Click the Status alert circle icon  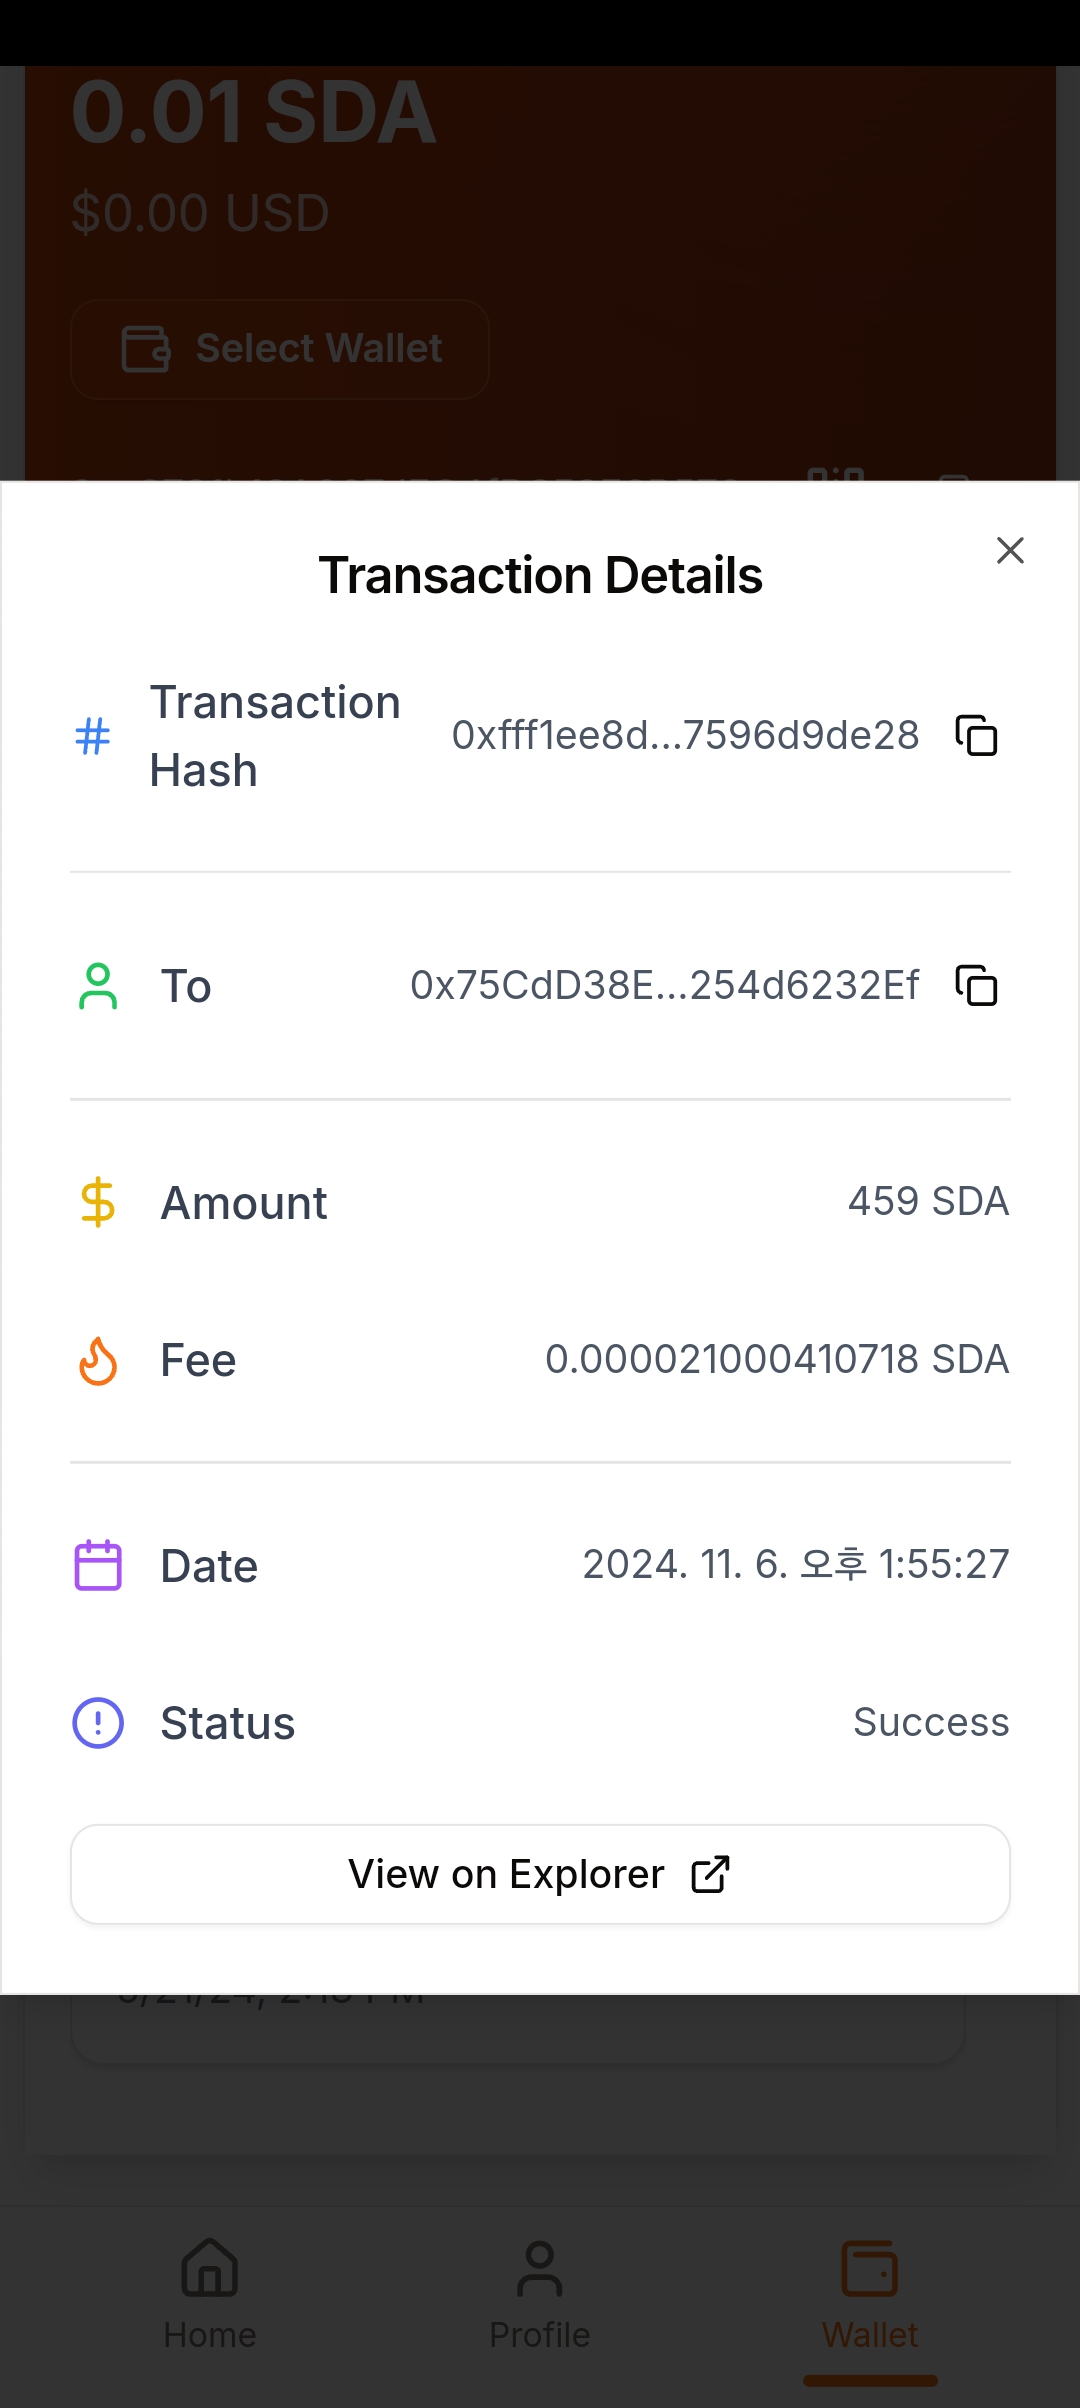tap(98, 1723)
